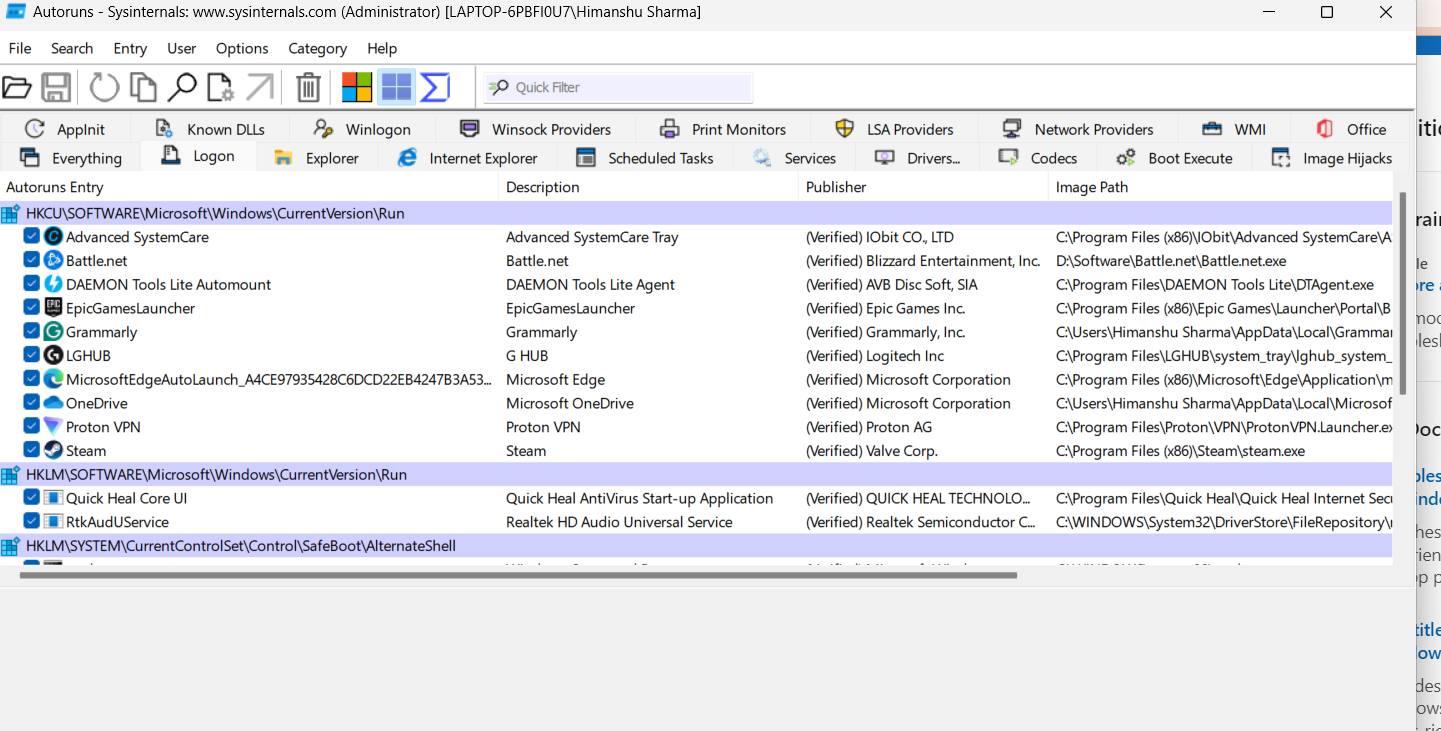Select the HKLM CurrentVersion\Run registry key row
1441x731 pixels.
(x=696, y=474)
